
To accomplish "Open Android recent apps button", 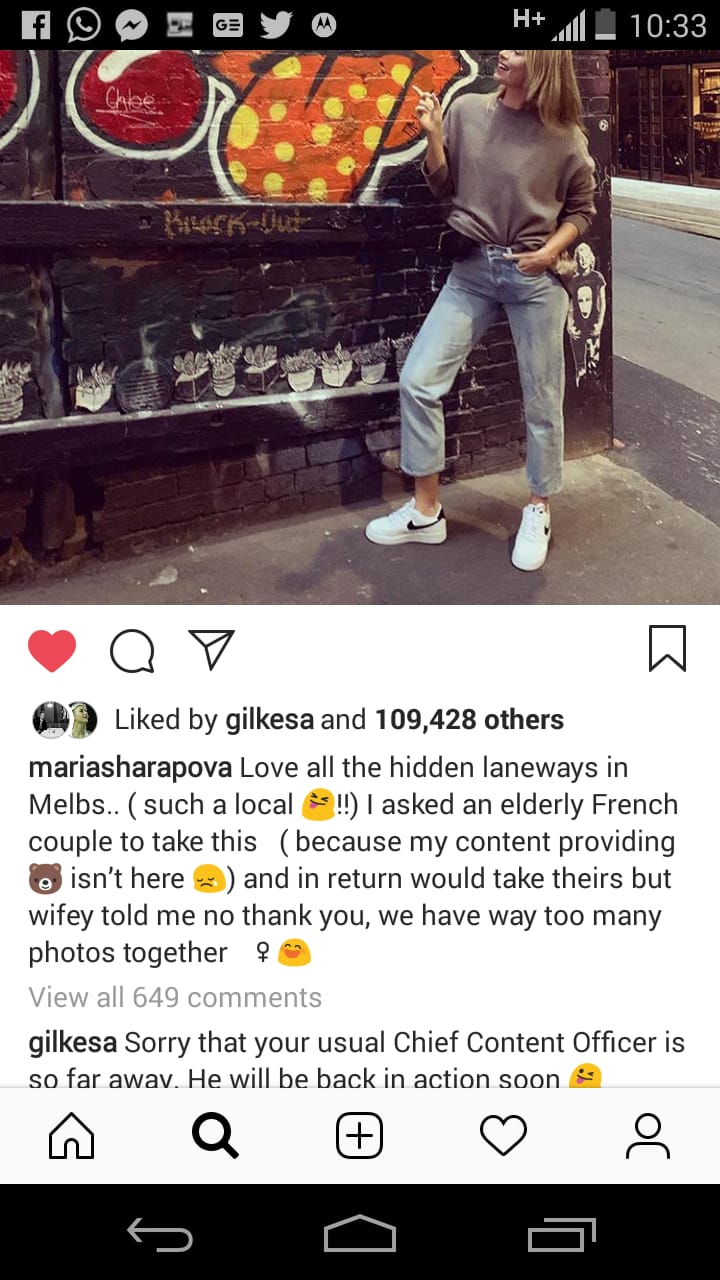I will 562,1234.
